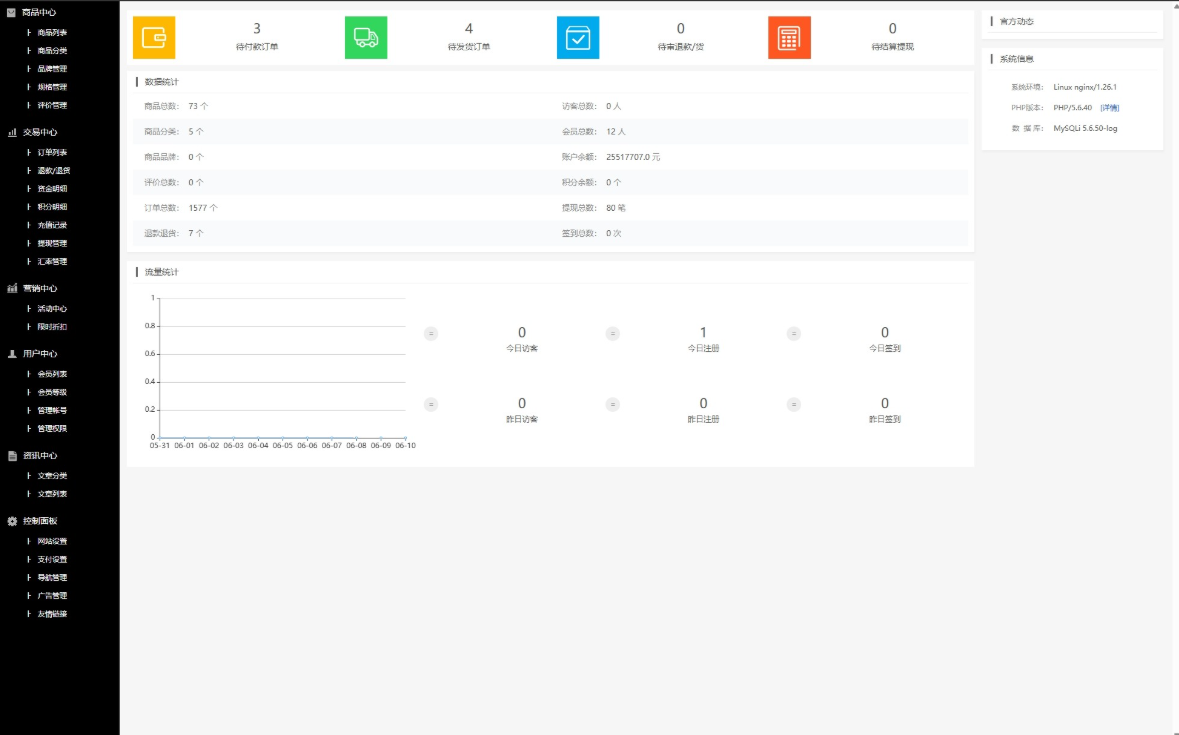Screen dimensions: 1179x735
Task: Click the green delivery truck icon
Action: [x=366, y=38]
